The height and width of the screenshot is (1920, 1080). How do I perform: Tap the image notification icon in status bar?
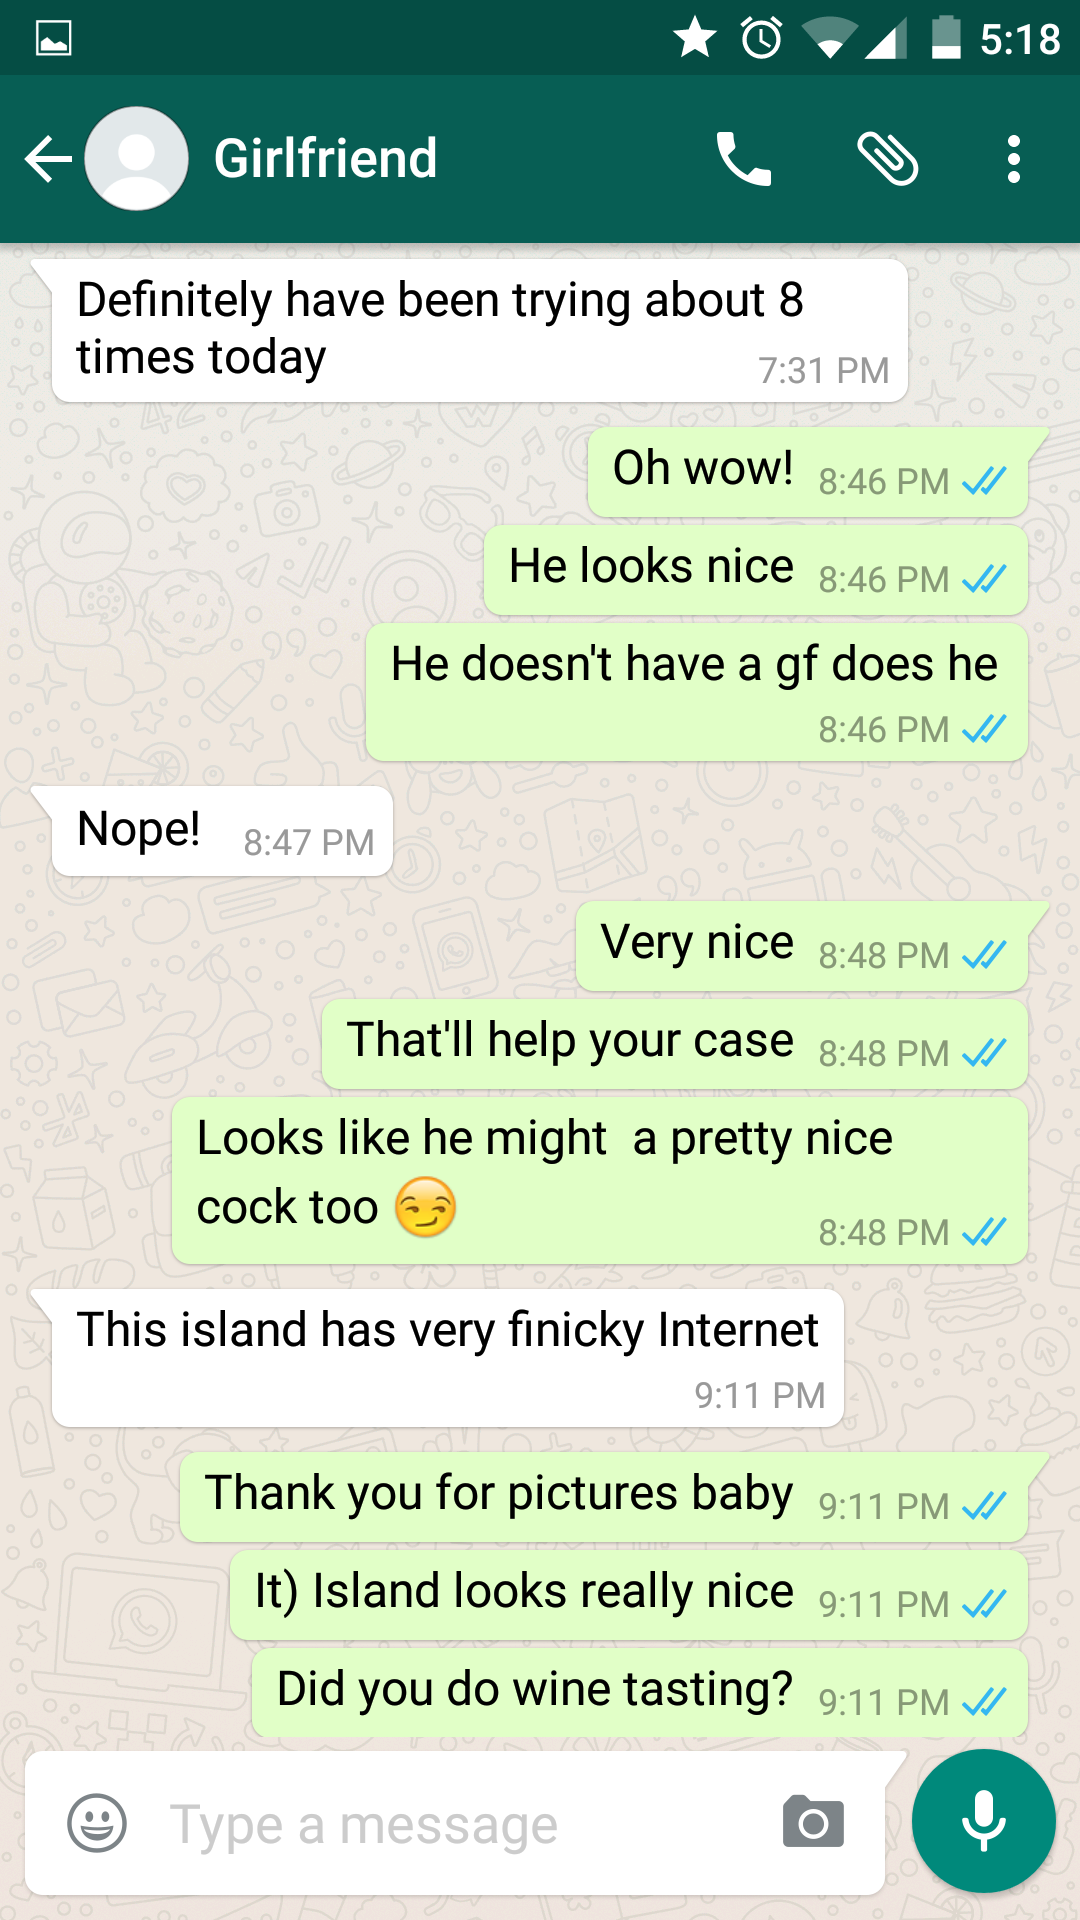pos(53,38)
